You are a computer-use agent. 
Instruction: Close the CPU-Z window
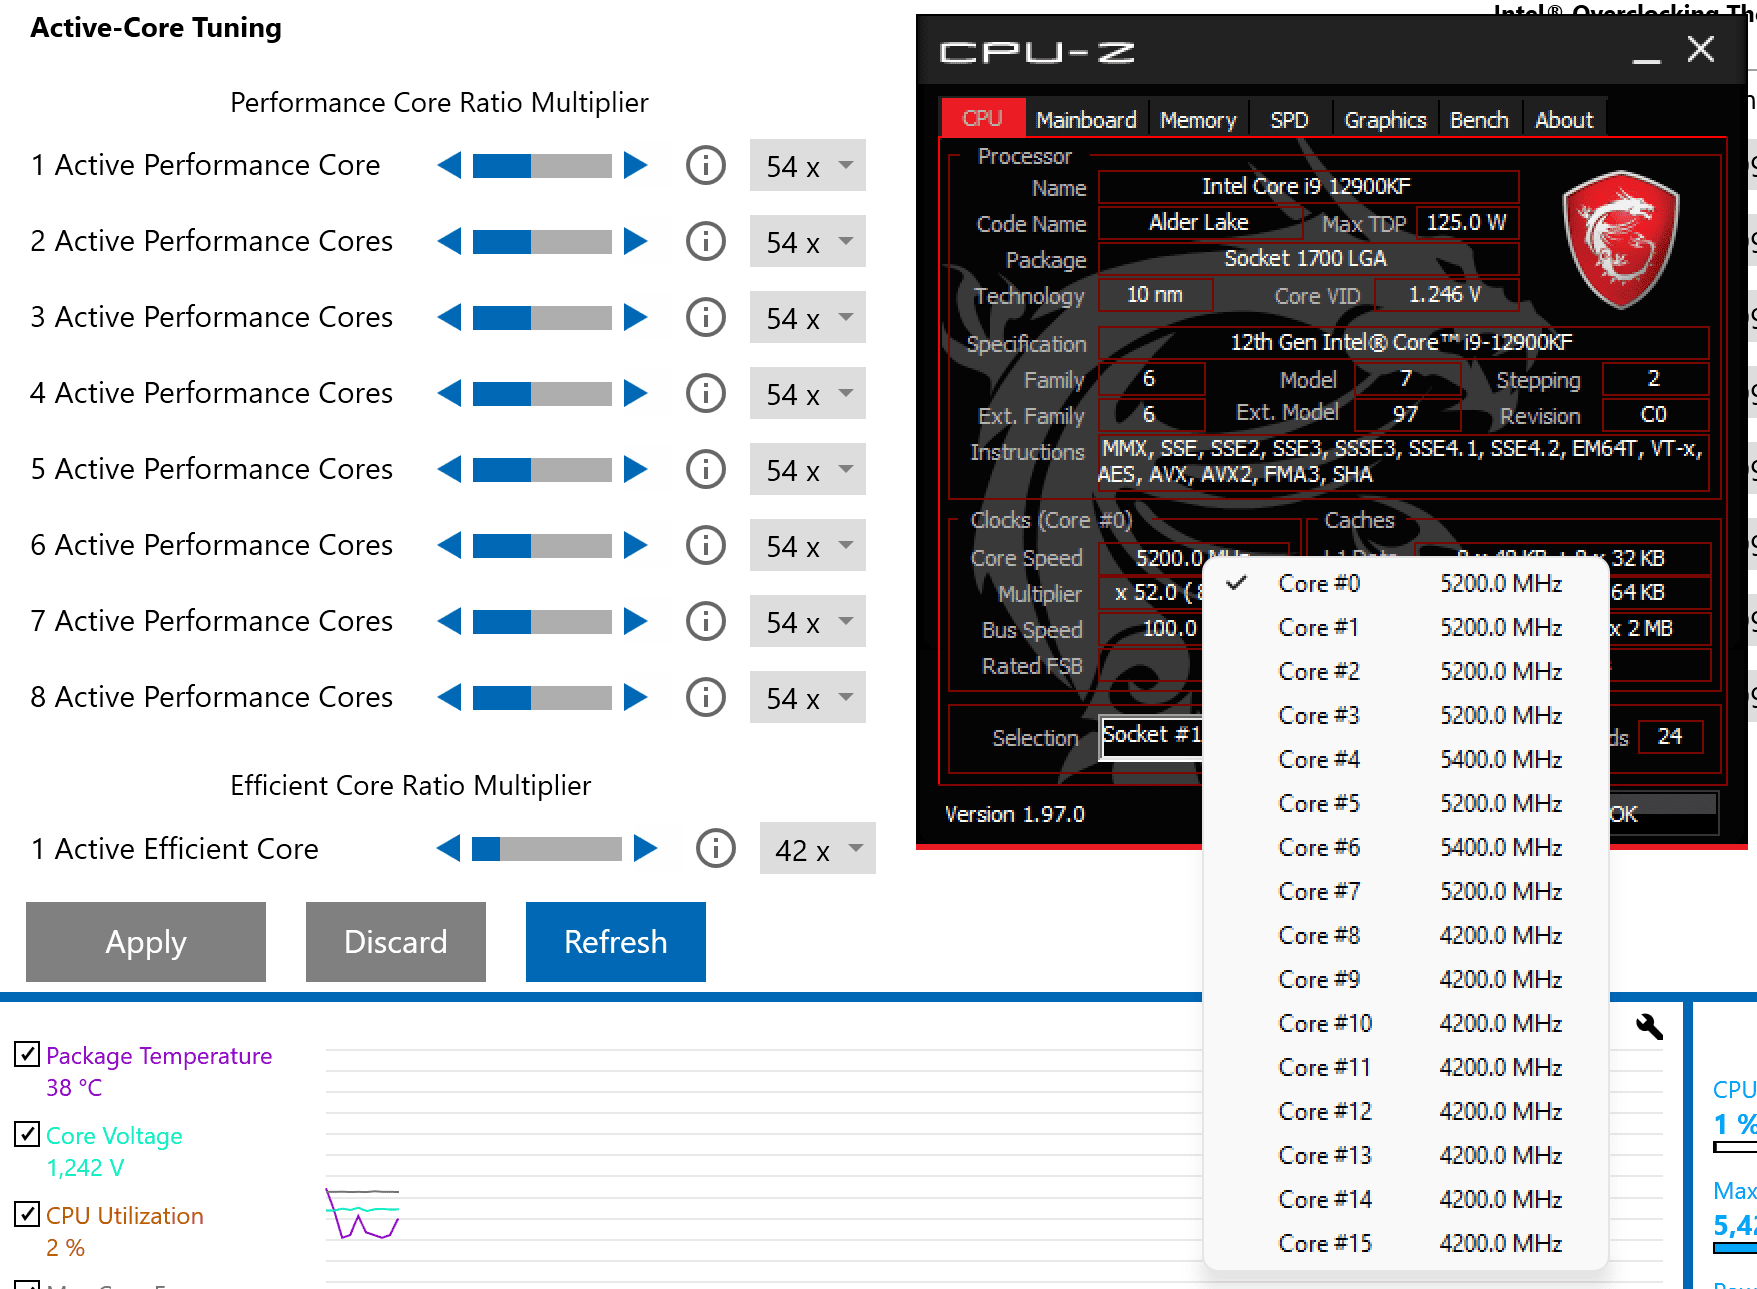click(1701, 49)
